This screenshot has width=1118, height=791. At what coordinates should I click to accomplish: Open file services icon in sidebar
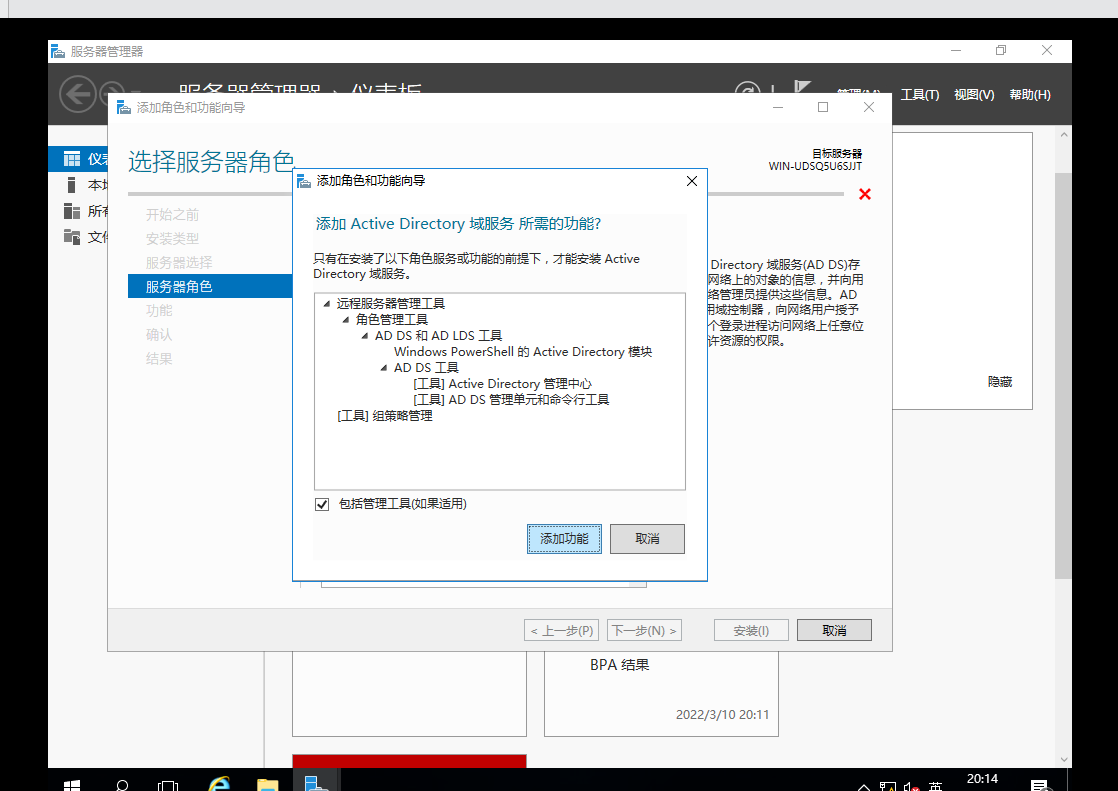point(72,237)
